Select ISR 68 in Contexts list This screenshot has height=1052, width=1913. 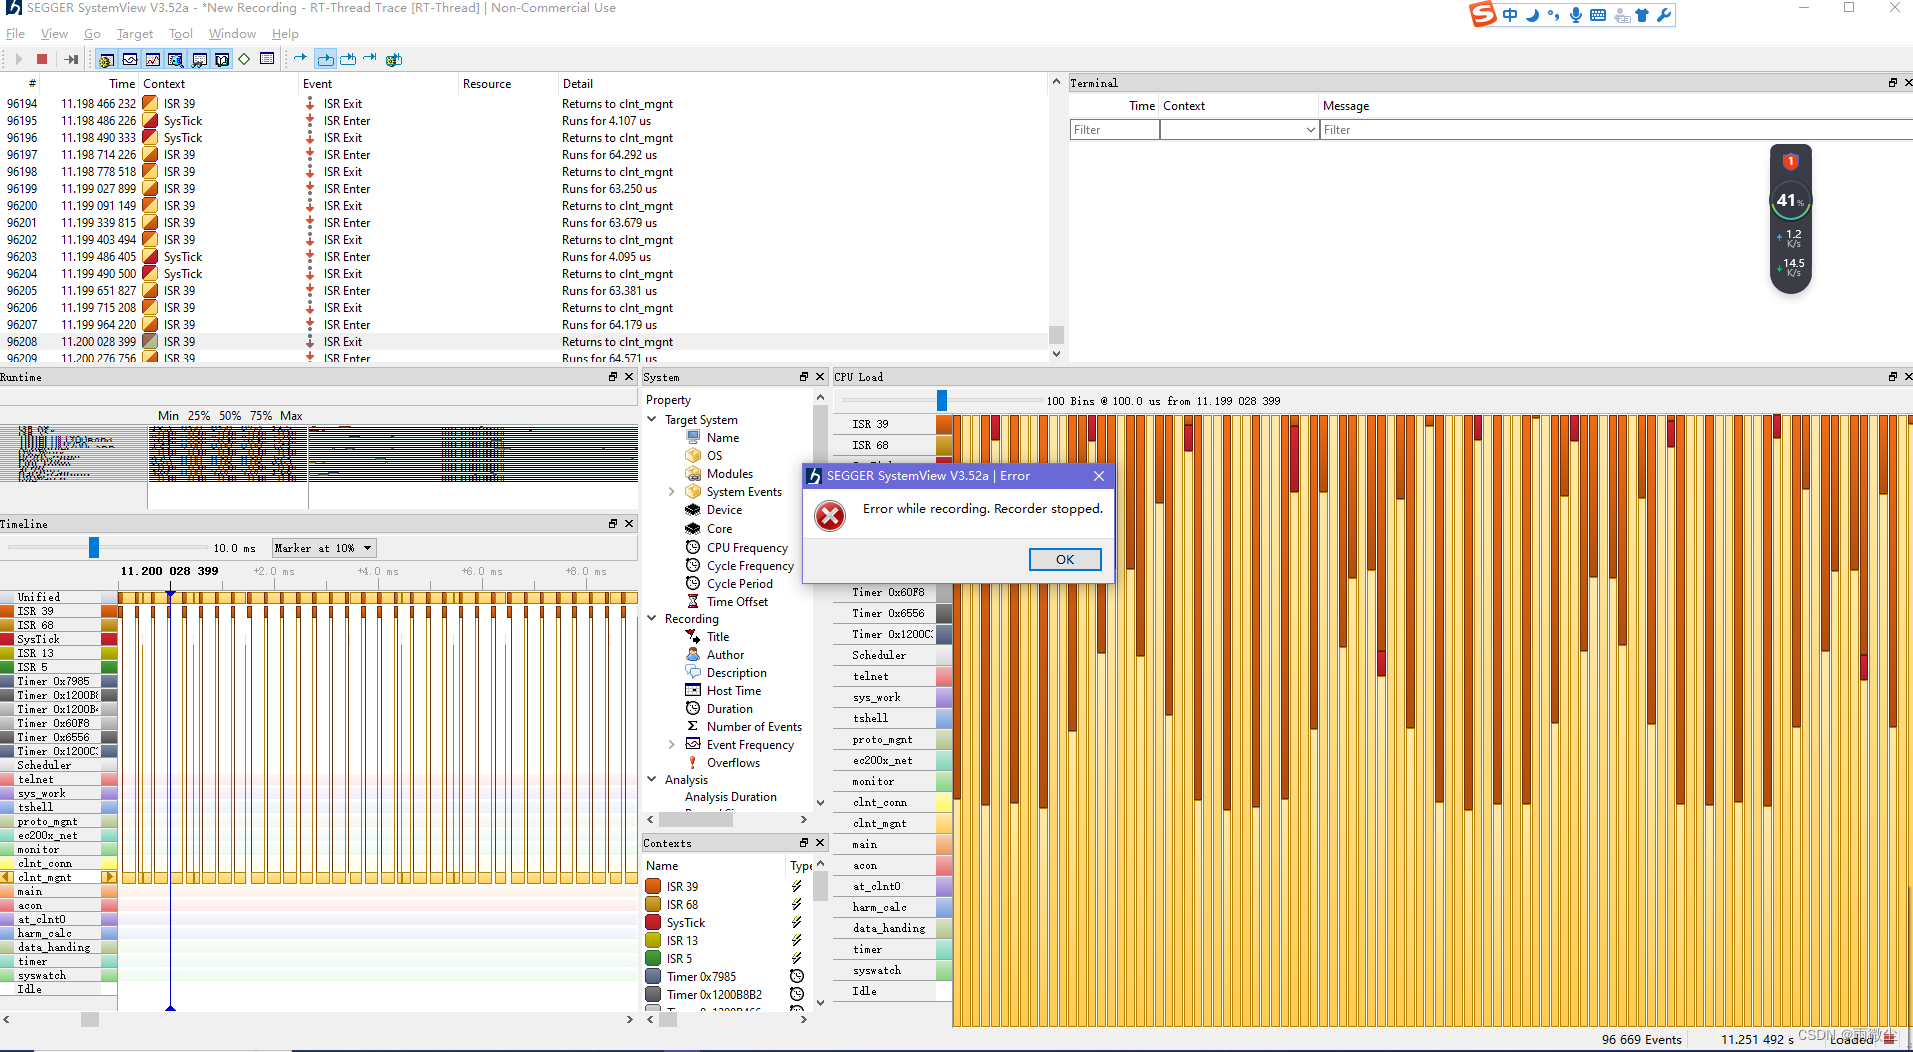[683, 905]
